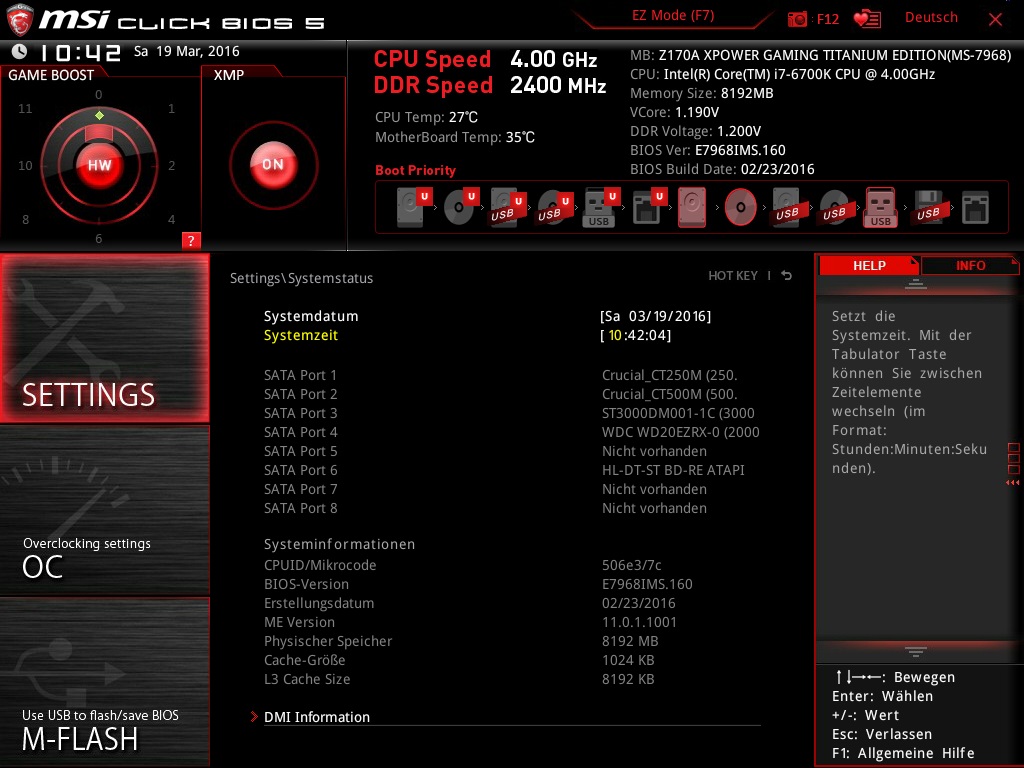The width and height of the screenshot is (1024, 768).
Task: Select the UEFI network boot device
Action: [648, 207]
